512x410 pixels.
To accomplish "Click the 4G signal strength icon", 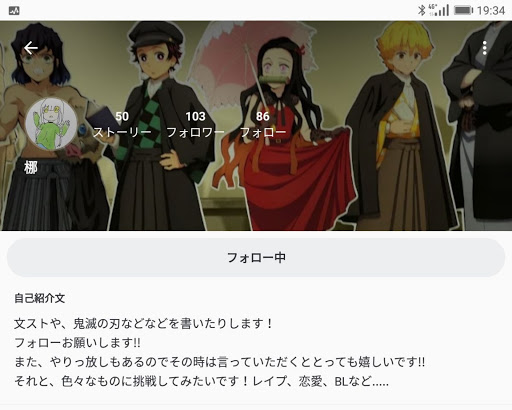I will (x=439, y=10).
